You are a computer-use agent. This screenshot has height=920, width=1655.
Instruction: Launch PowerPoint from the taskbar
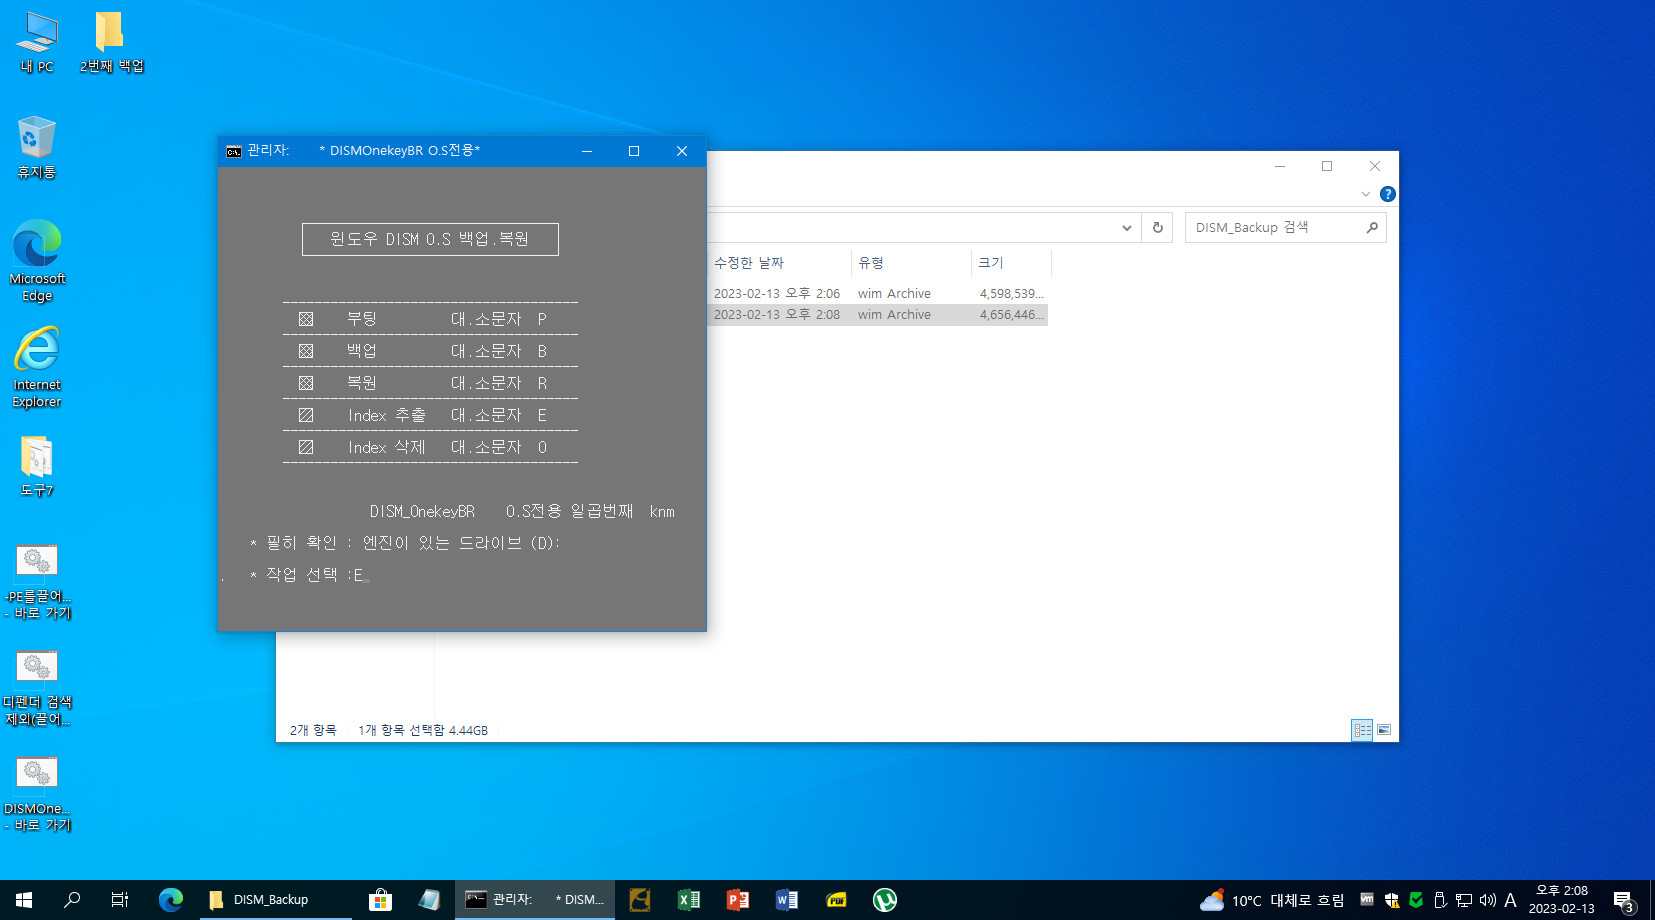(738, 900)
